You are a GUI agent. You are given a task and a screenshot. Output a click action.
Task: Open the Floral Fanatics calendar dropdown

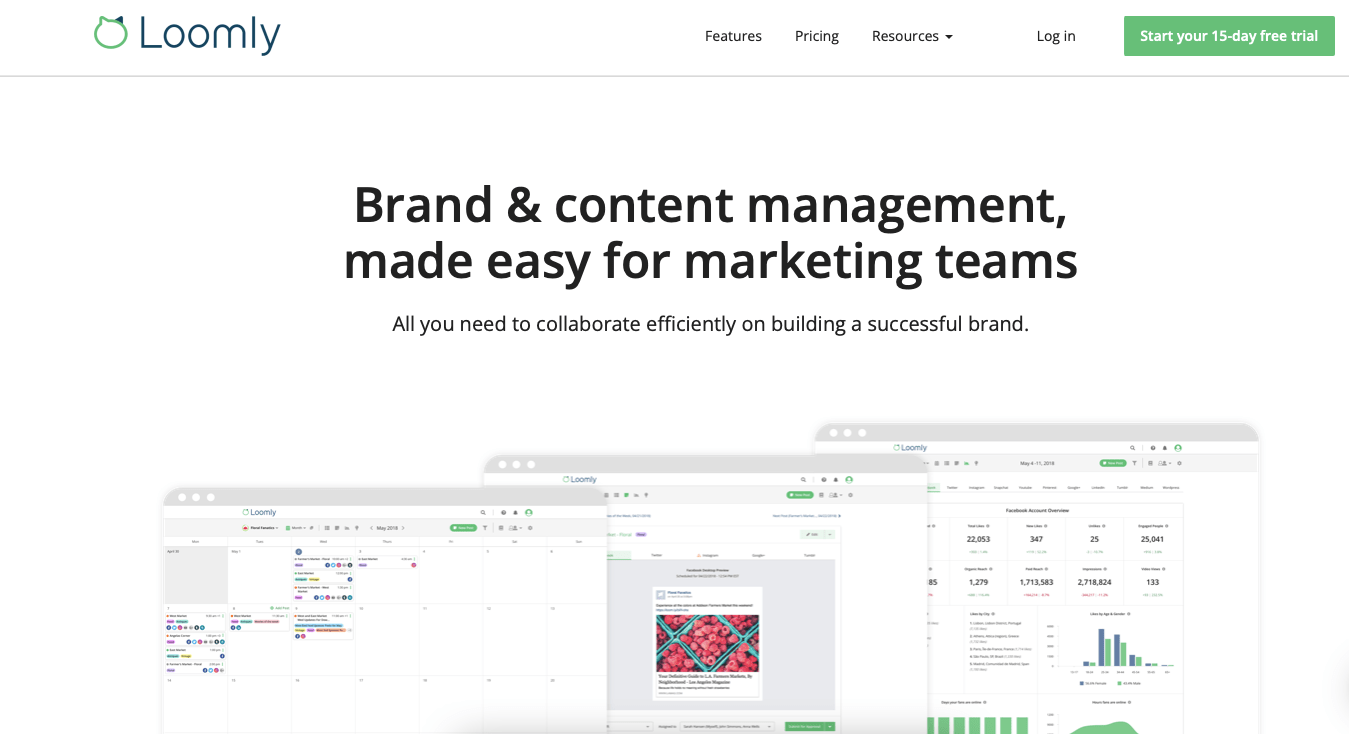point(261,528)
